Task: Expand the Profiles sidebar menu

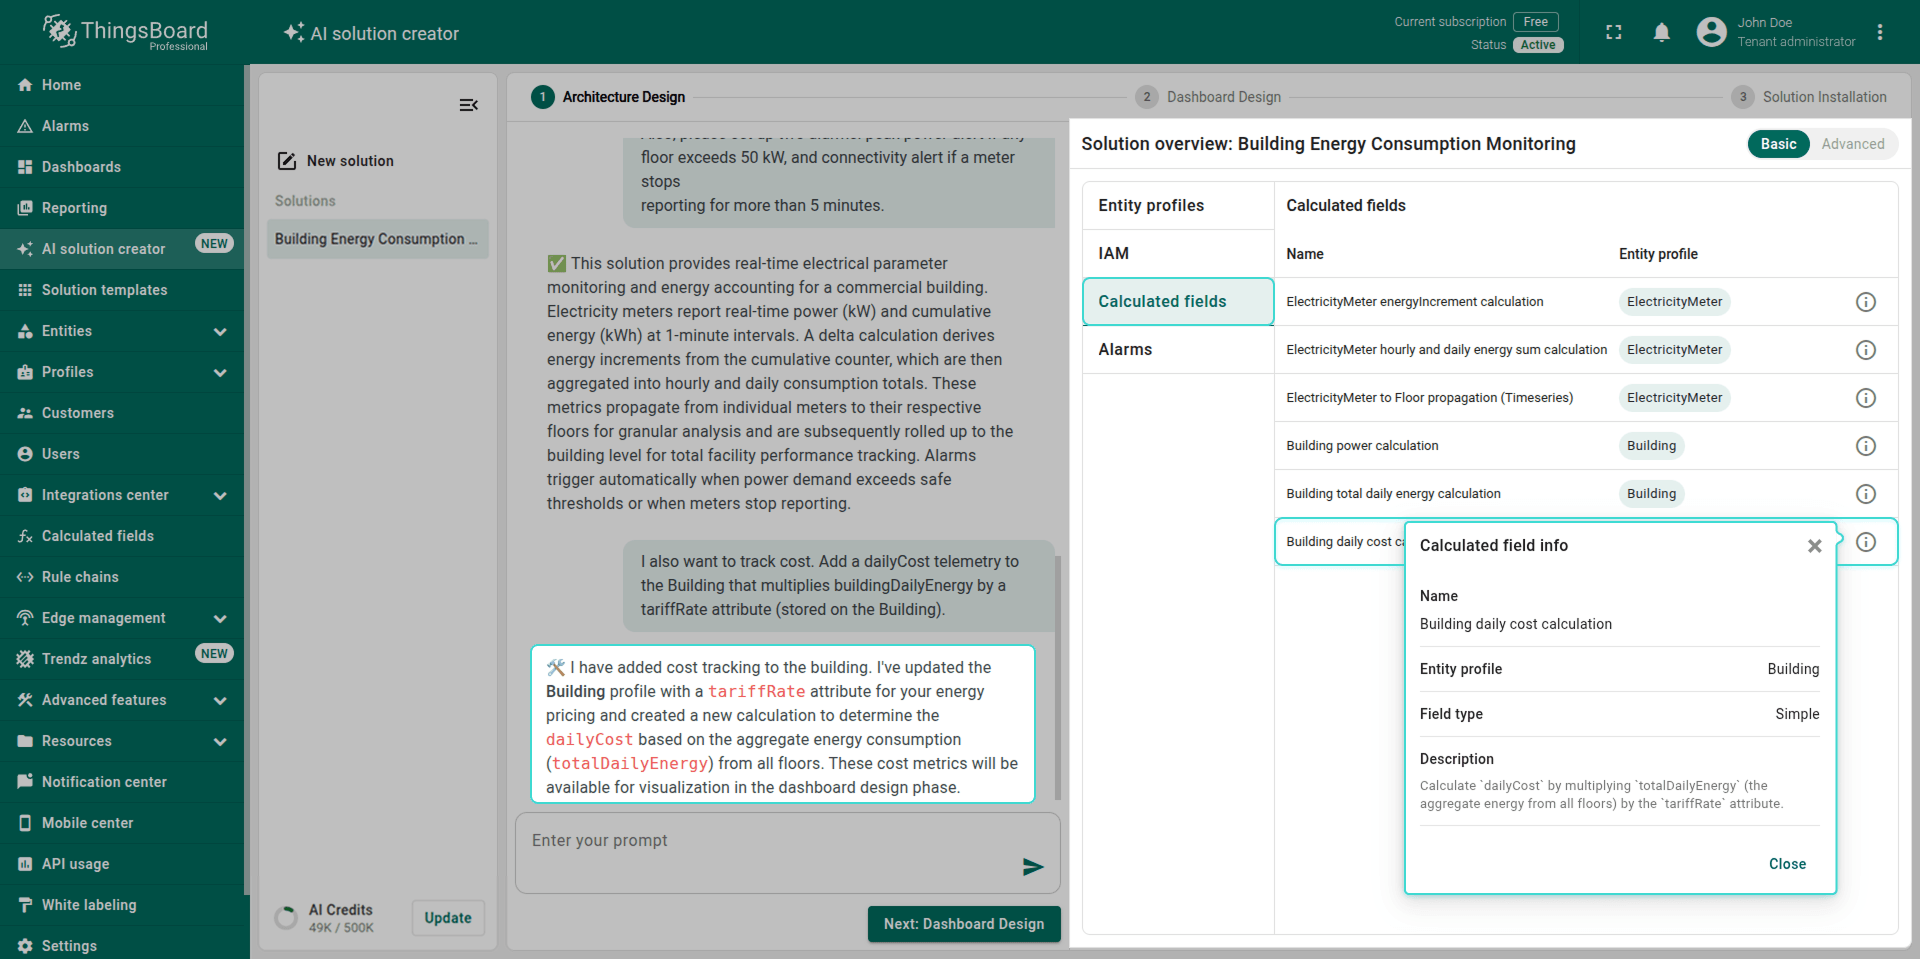Action: click(220, 372)
